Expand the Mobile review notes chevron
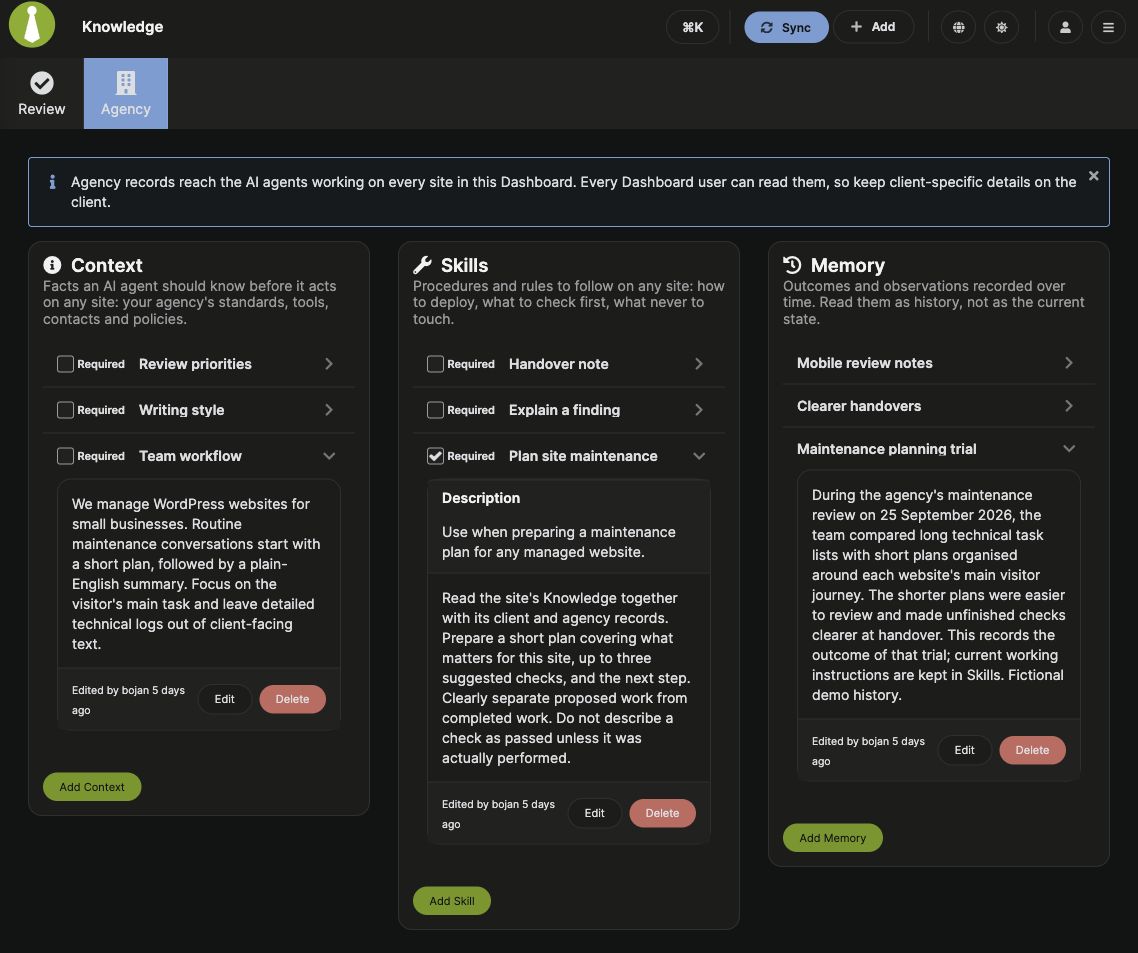Screen dimensions: 1138x953 tap(1068, 363)
